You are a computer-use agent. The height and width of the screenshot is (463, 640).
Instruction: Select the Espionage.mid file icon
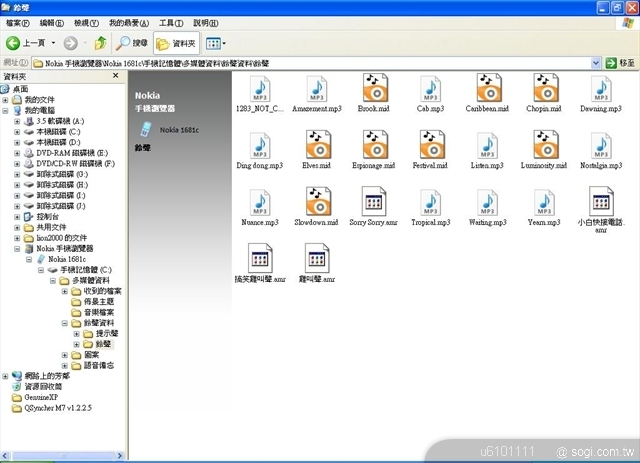pos(375,145)
